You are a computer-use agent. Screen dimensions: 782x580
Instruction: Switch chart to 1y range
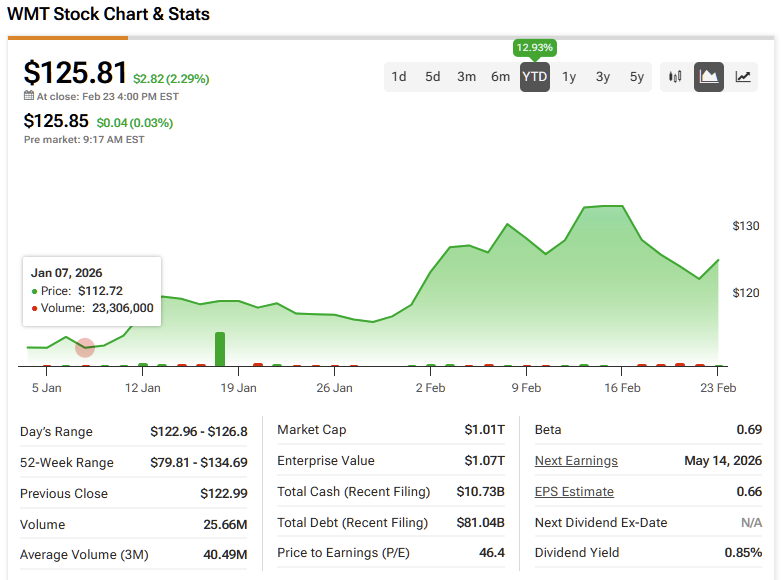[569, 77]
